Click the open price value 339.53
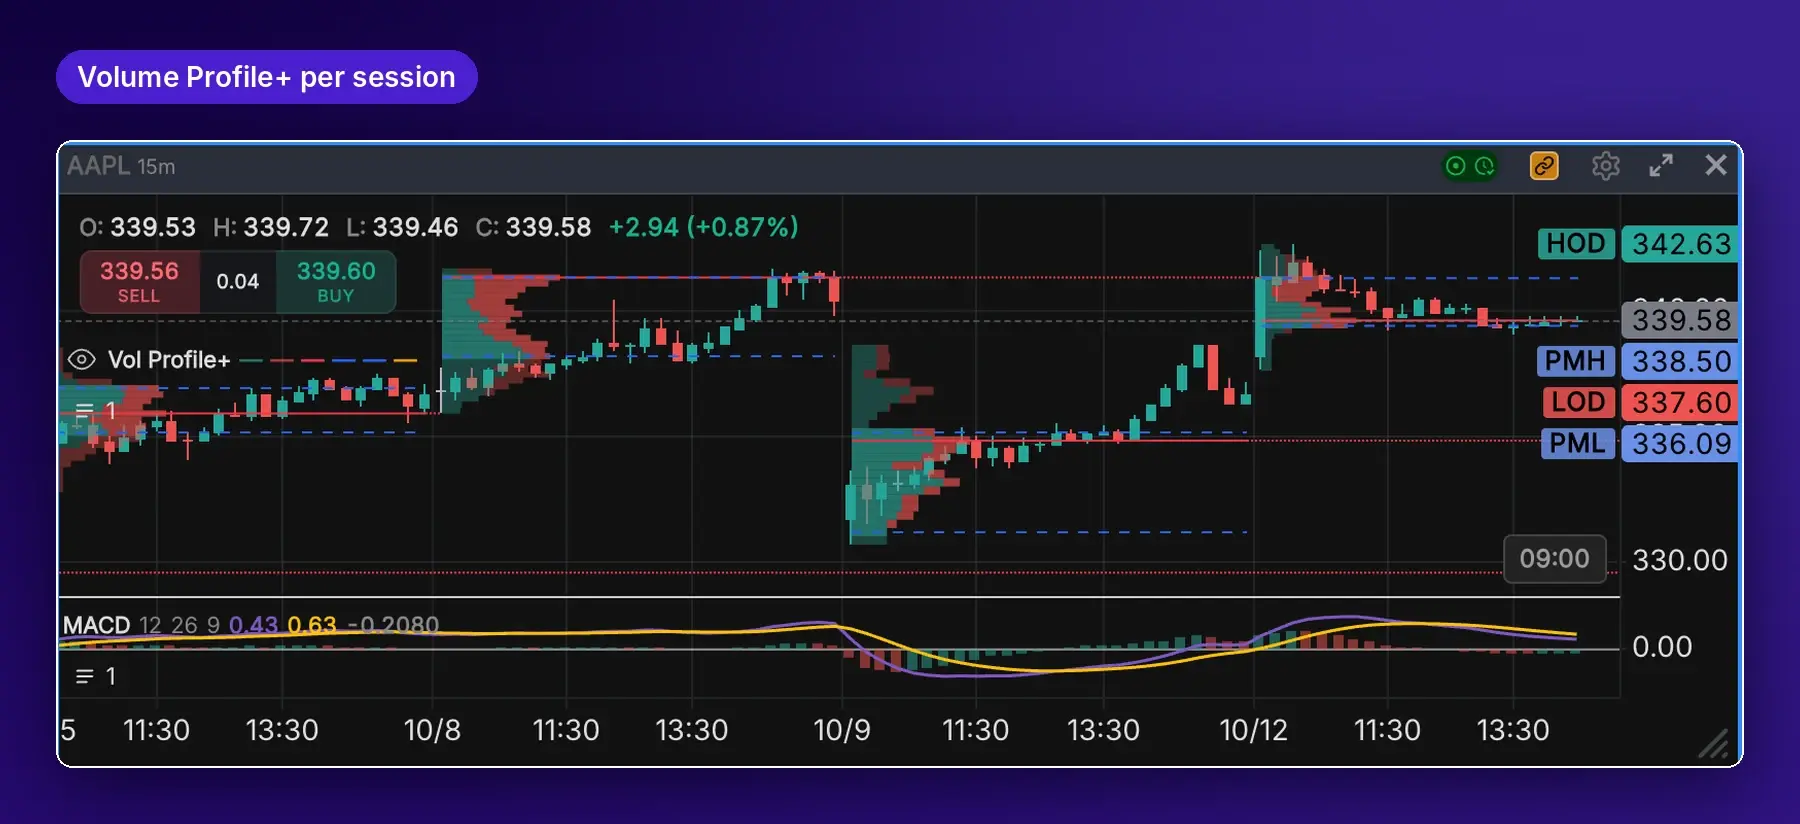Screen dimensions: 1800x824 pyautogui.click(x=153, y=227)
